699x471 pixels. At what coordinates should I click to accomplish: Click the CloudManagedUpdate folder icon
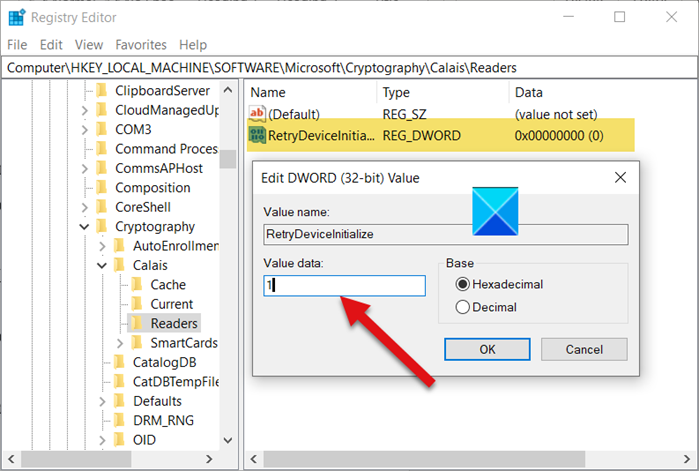[x=102, y=110]
